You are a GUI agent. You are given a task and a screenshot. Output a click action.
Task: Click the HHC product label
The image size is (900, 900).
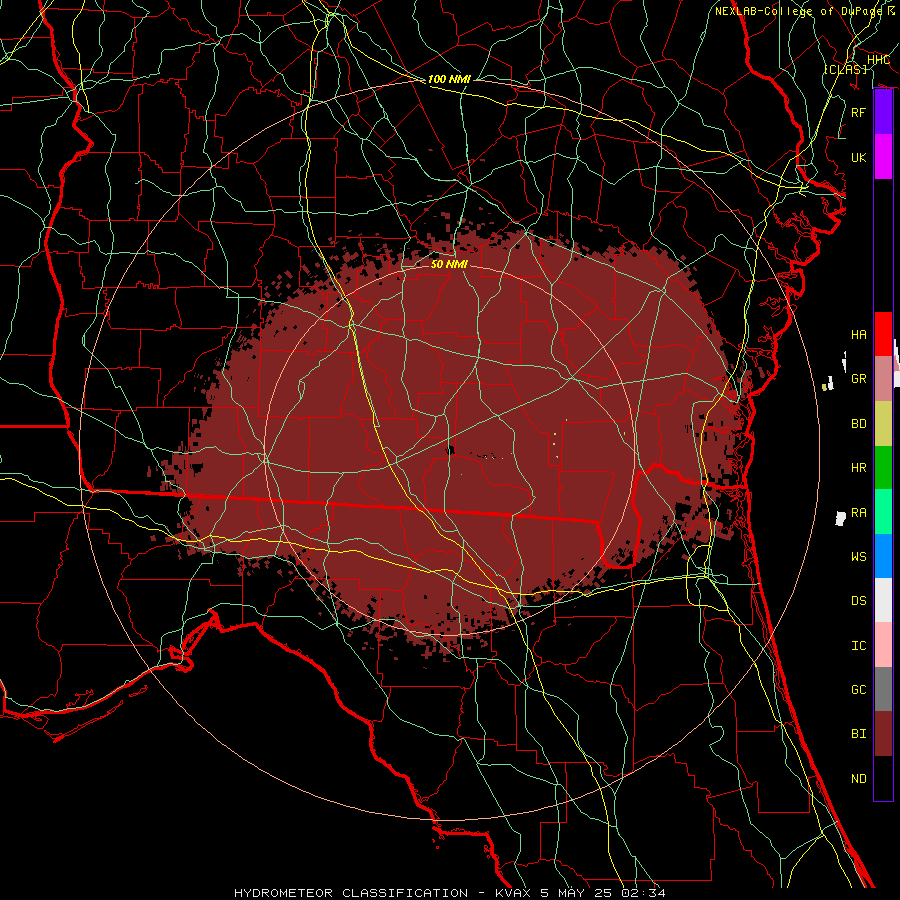878,60
